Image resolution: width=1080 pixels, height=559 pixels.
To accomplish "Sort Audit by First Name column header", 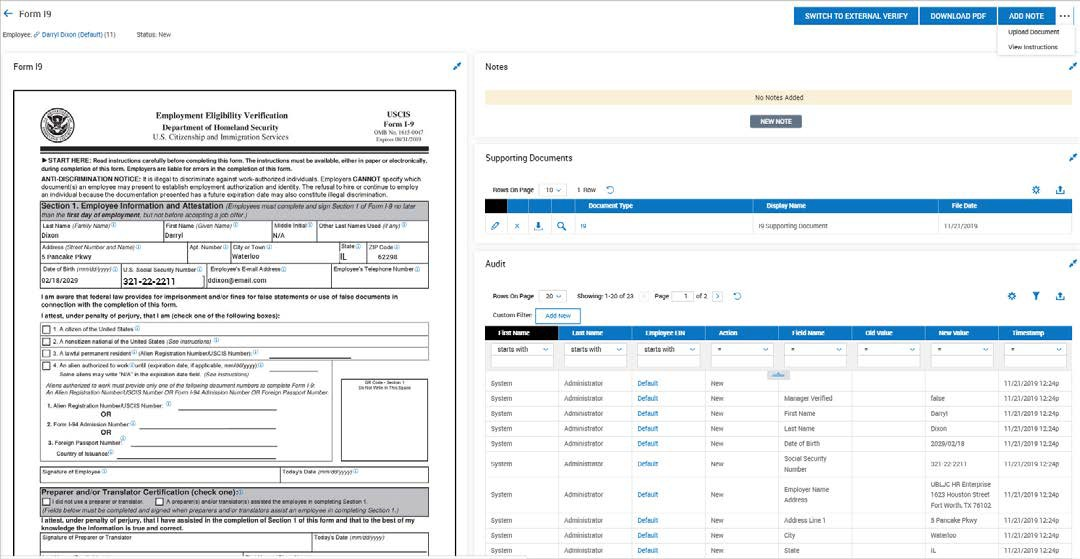I will click(x=521, y=333).
